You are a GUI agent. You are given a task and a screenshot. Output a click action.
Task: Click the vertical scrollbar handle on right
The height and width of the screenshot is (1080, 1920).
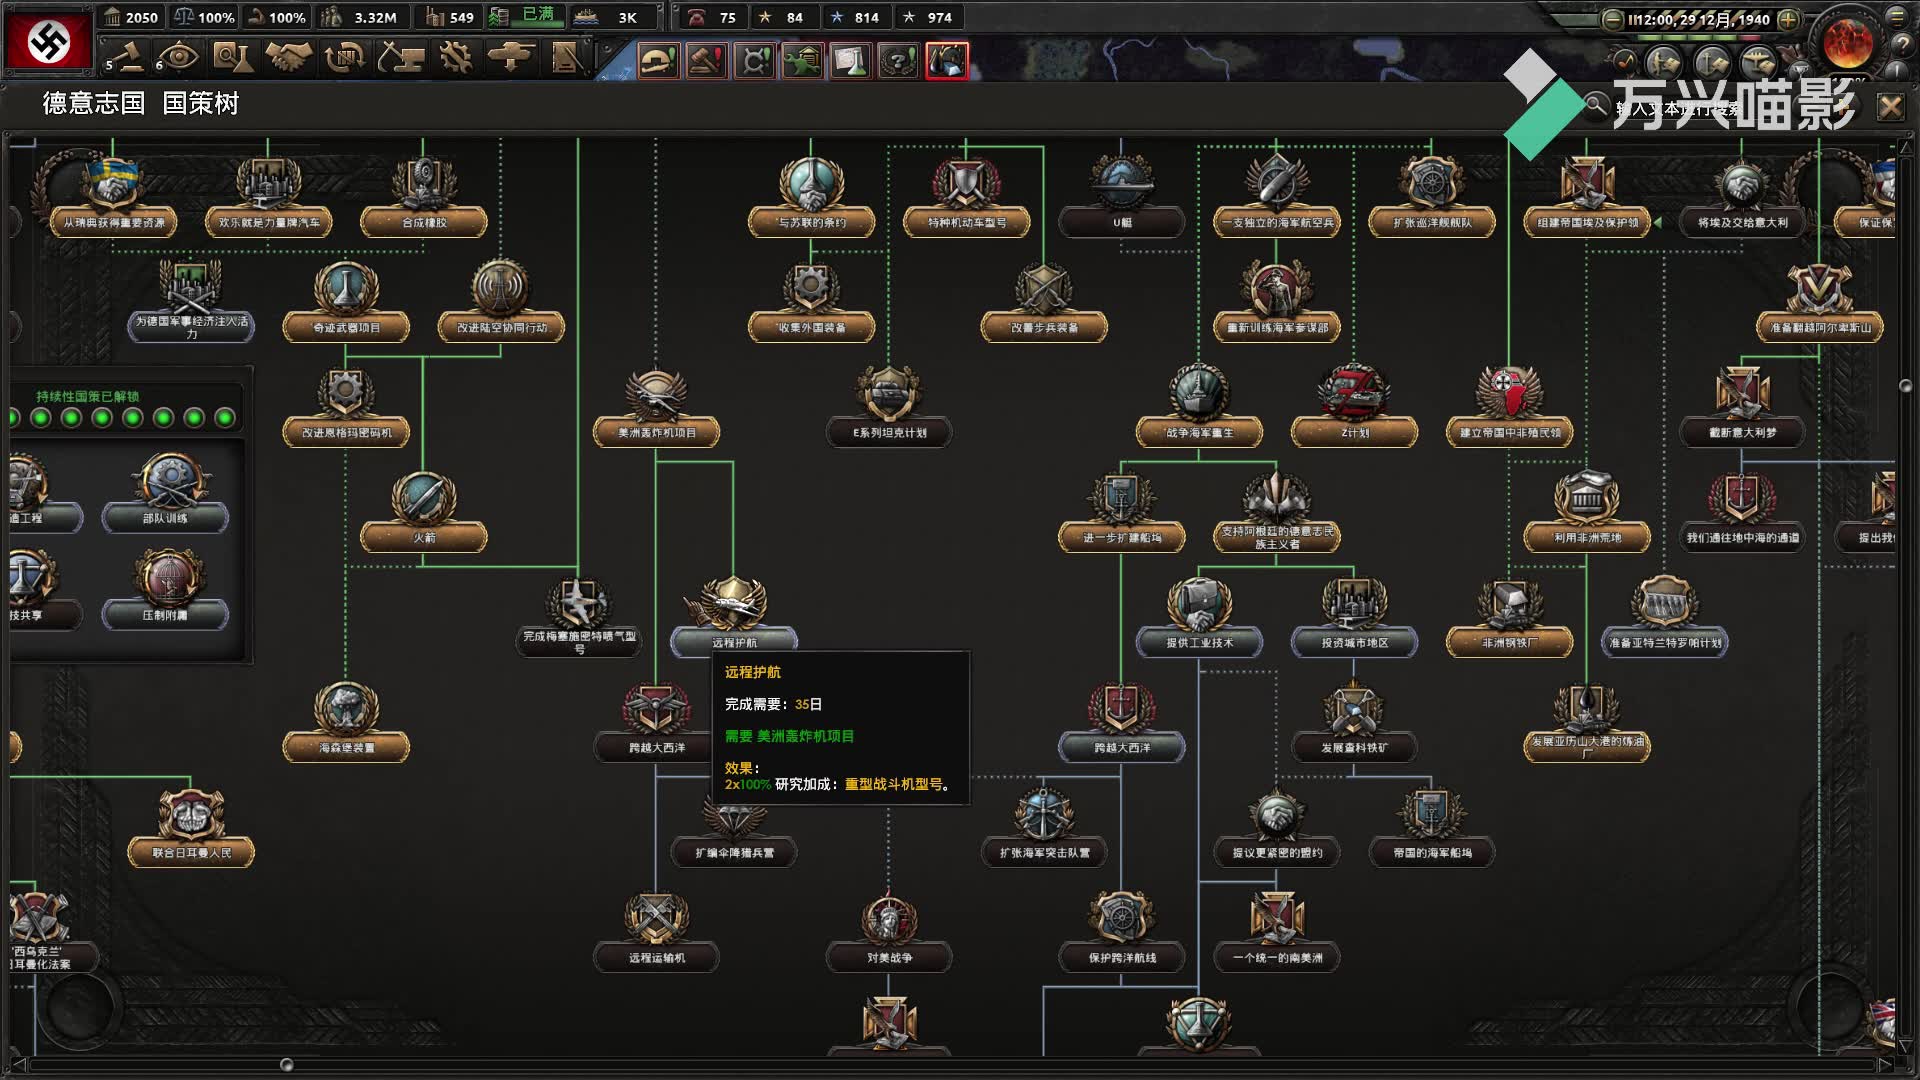click(1905, 386)
